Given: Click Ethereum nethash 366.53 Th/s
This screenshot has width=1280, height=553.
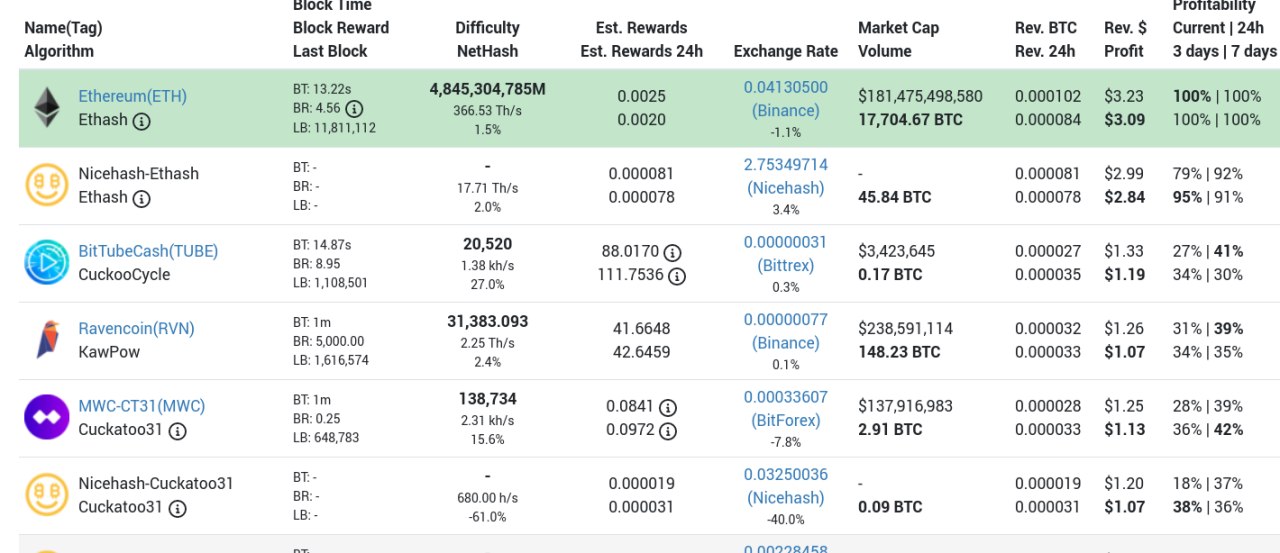Looking at the screenshot, I should click(x=488, y=110).
